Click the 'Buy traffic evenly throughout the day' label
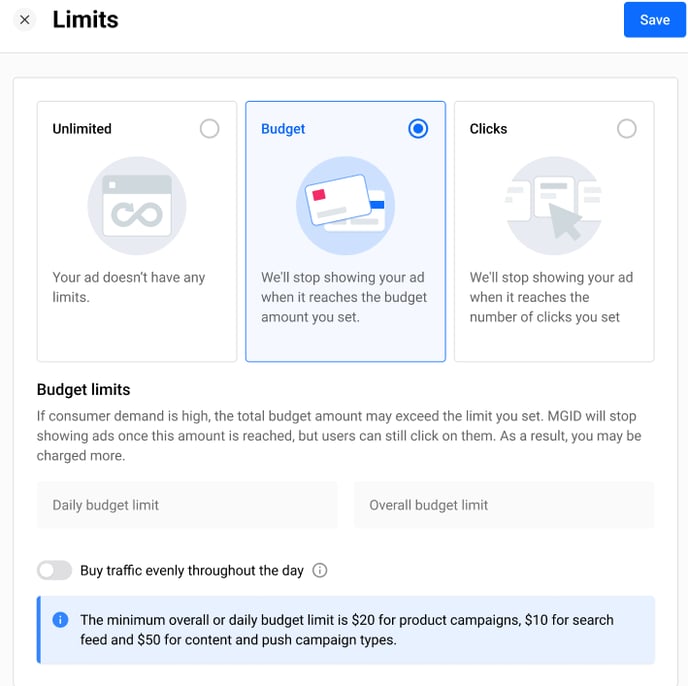Image resolution: width=688 pixels, height=686 pixels. pyautogui.click(x=192, y=571)
